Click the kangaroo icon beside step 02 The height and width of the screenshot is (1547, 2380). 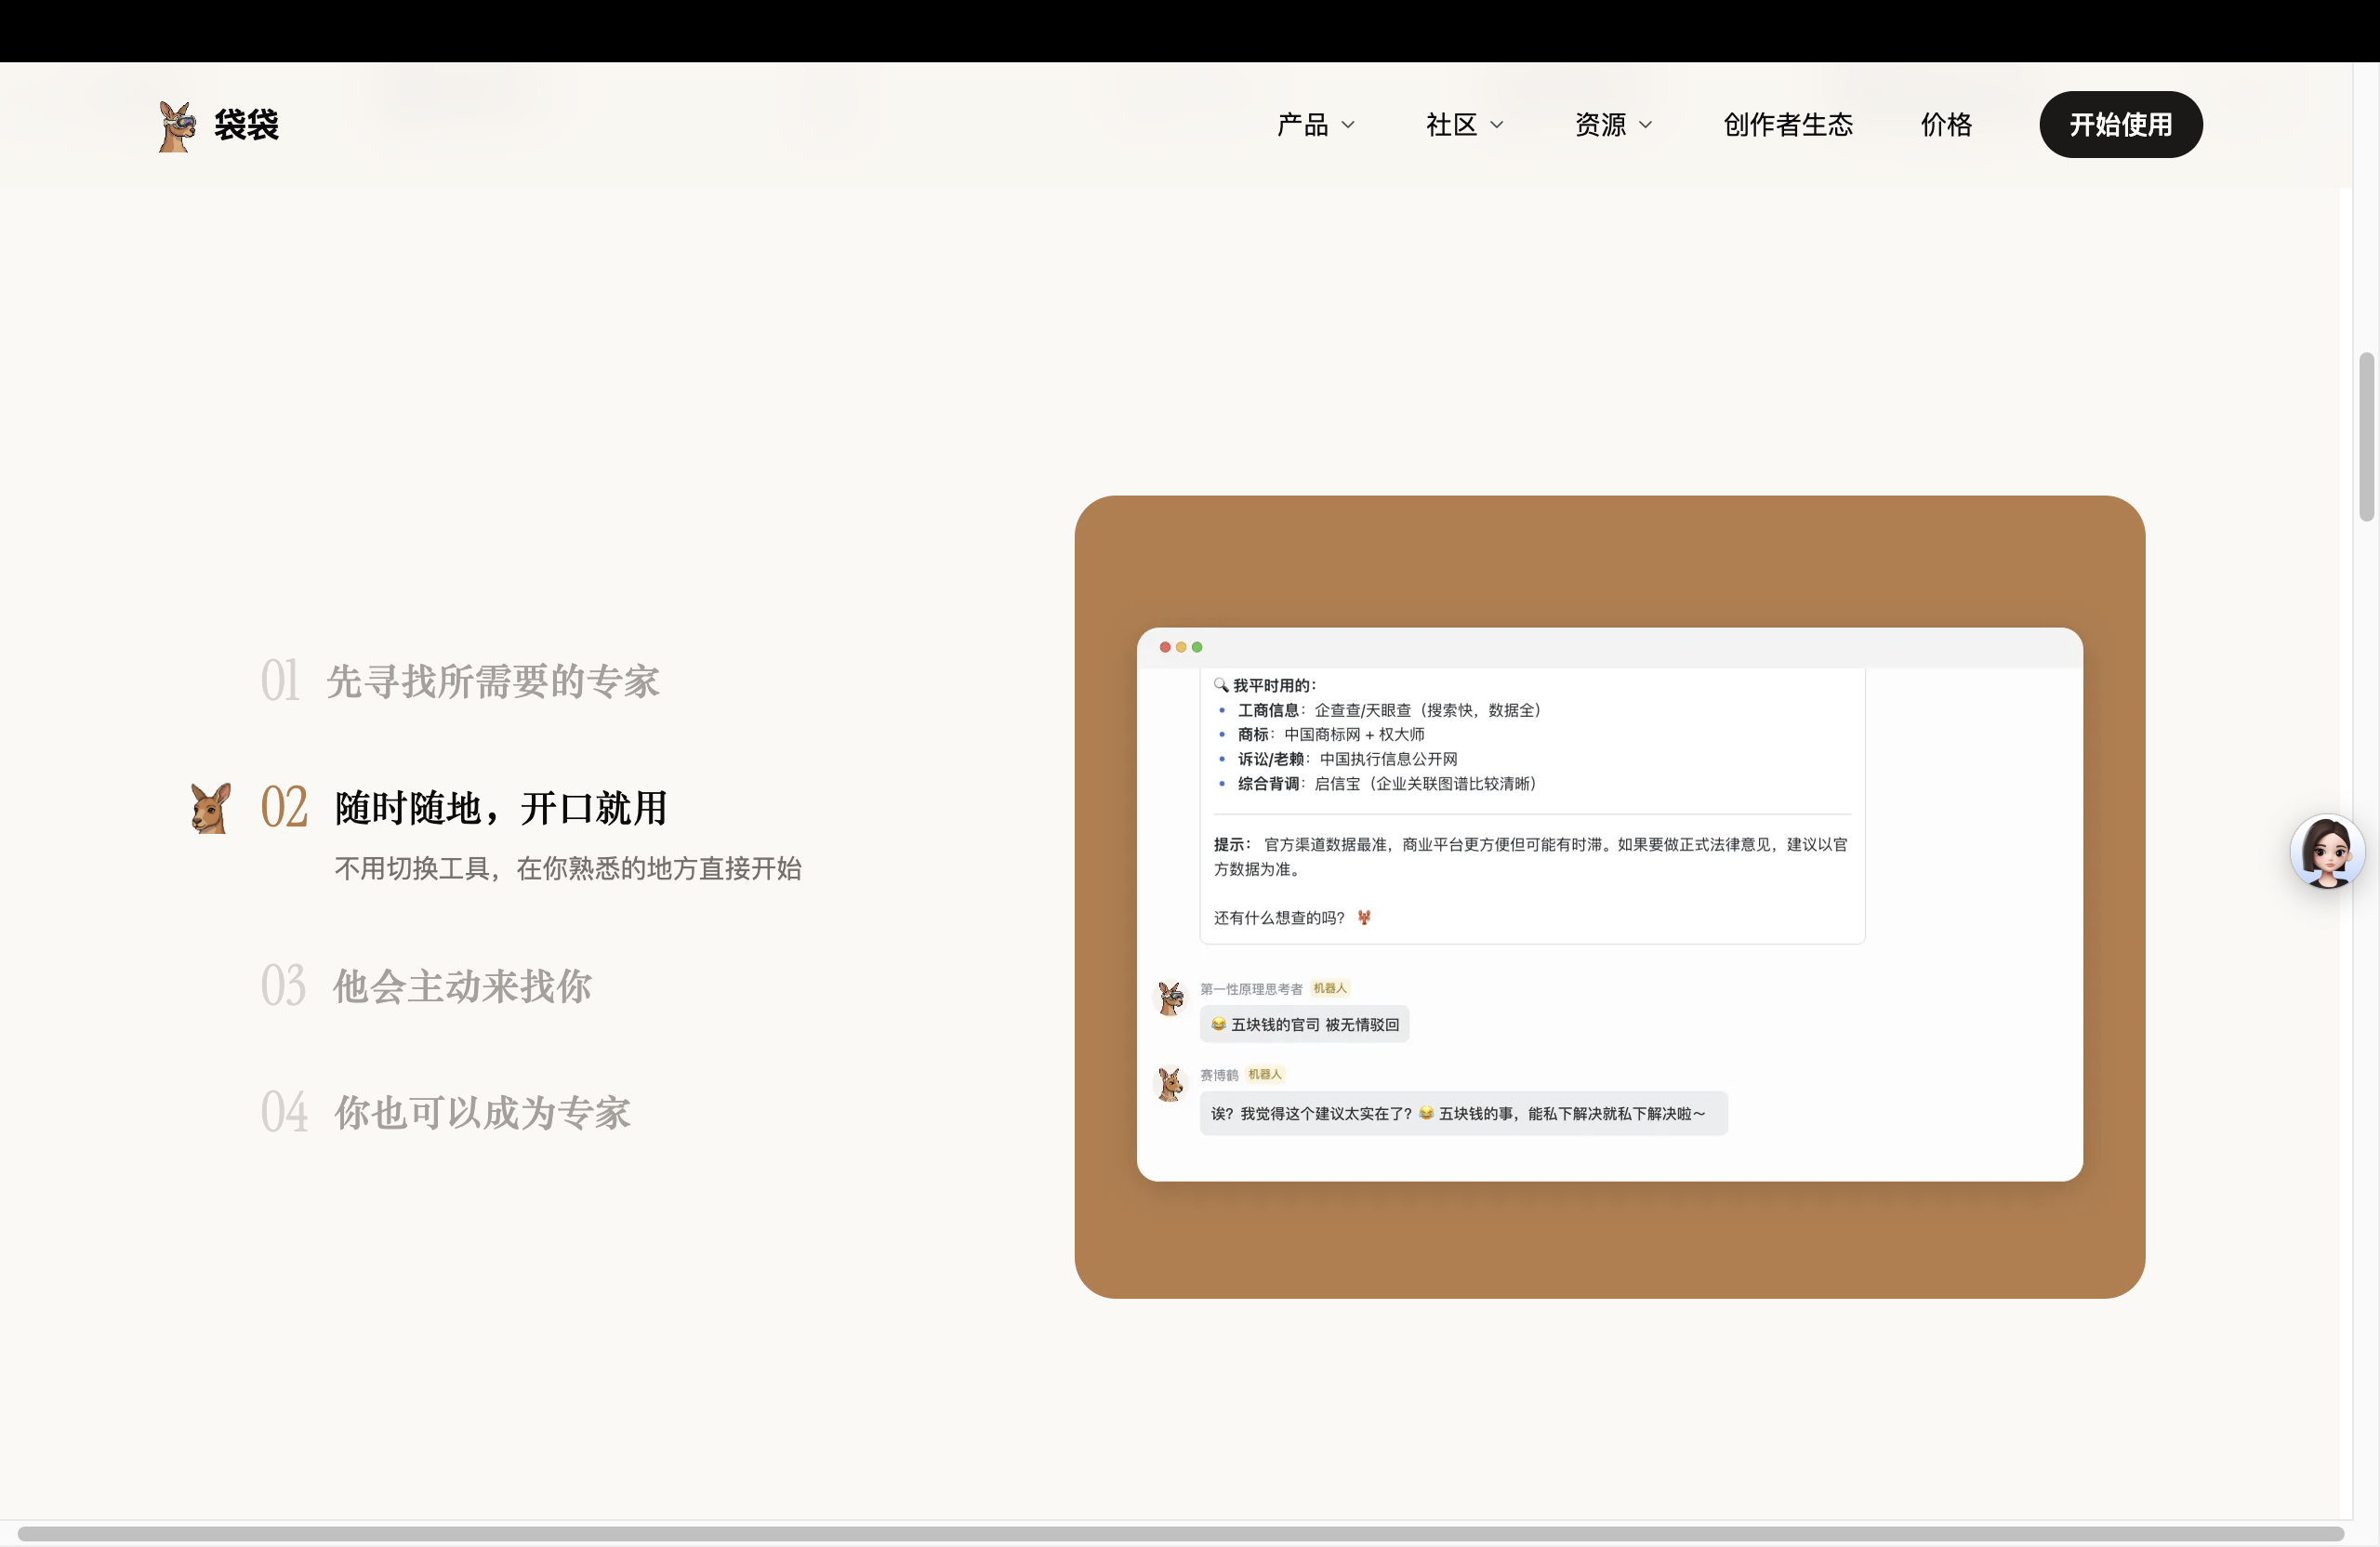(210, 808)
